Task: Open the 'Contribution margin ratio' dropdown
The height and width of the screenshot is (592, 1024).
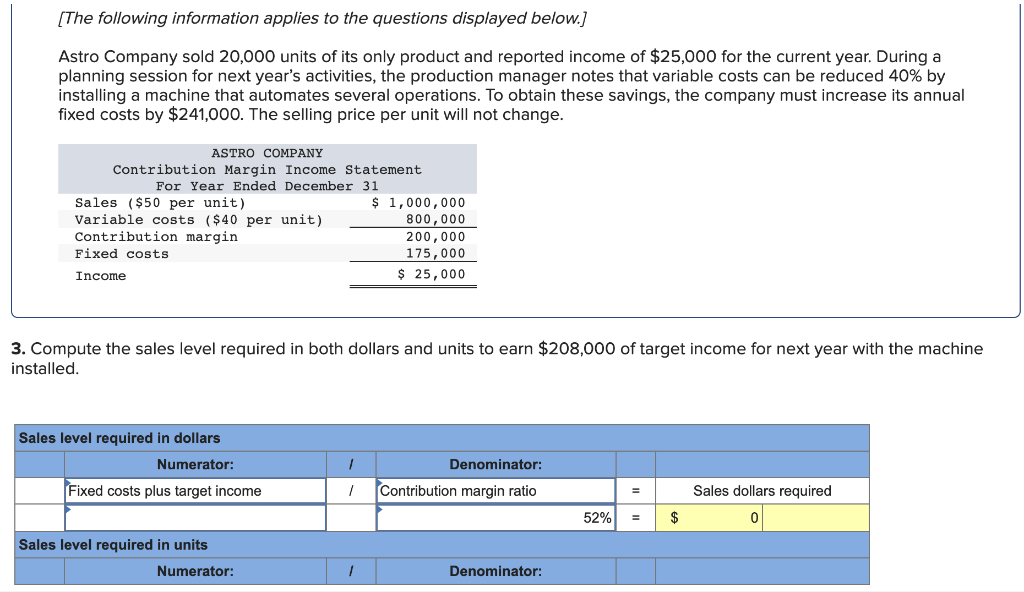Action: (x=496, y=491)
